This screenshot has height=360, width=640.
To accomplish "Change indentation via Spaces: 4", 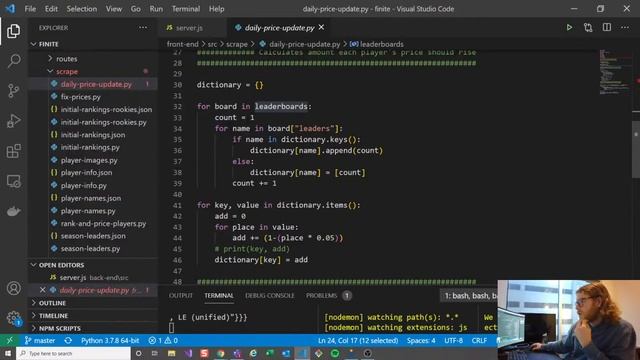I will click(x=421, y=340).
